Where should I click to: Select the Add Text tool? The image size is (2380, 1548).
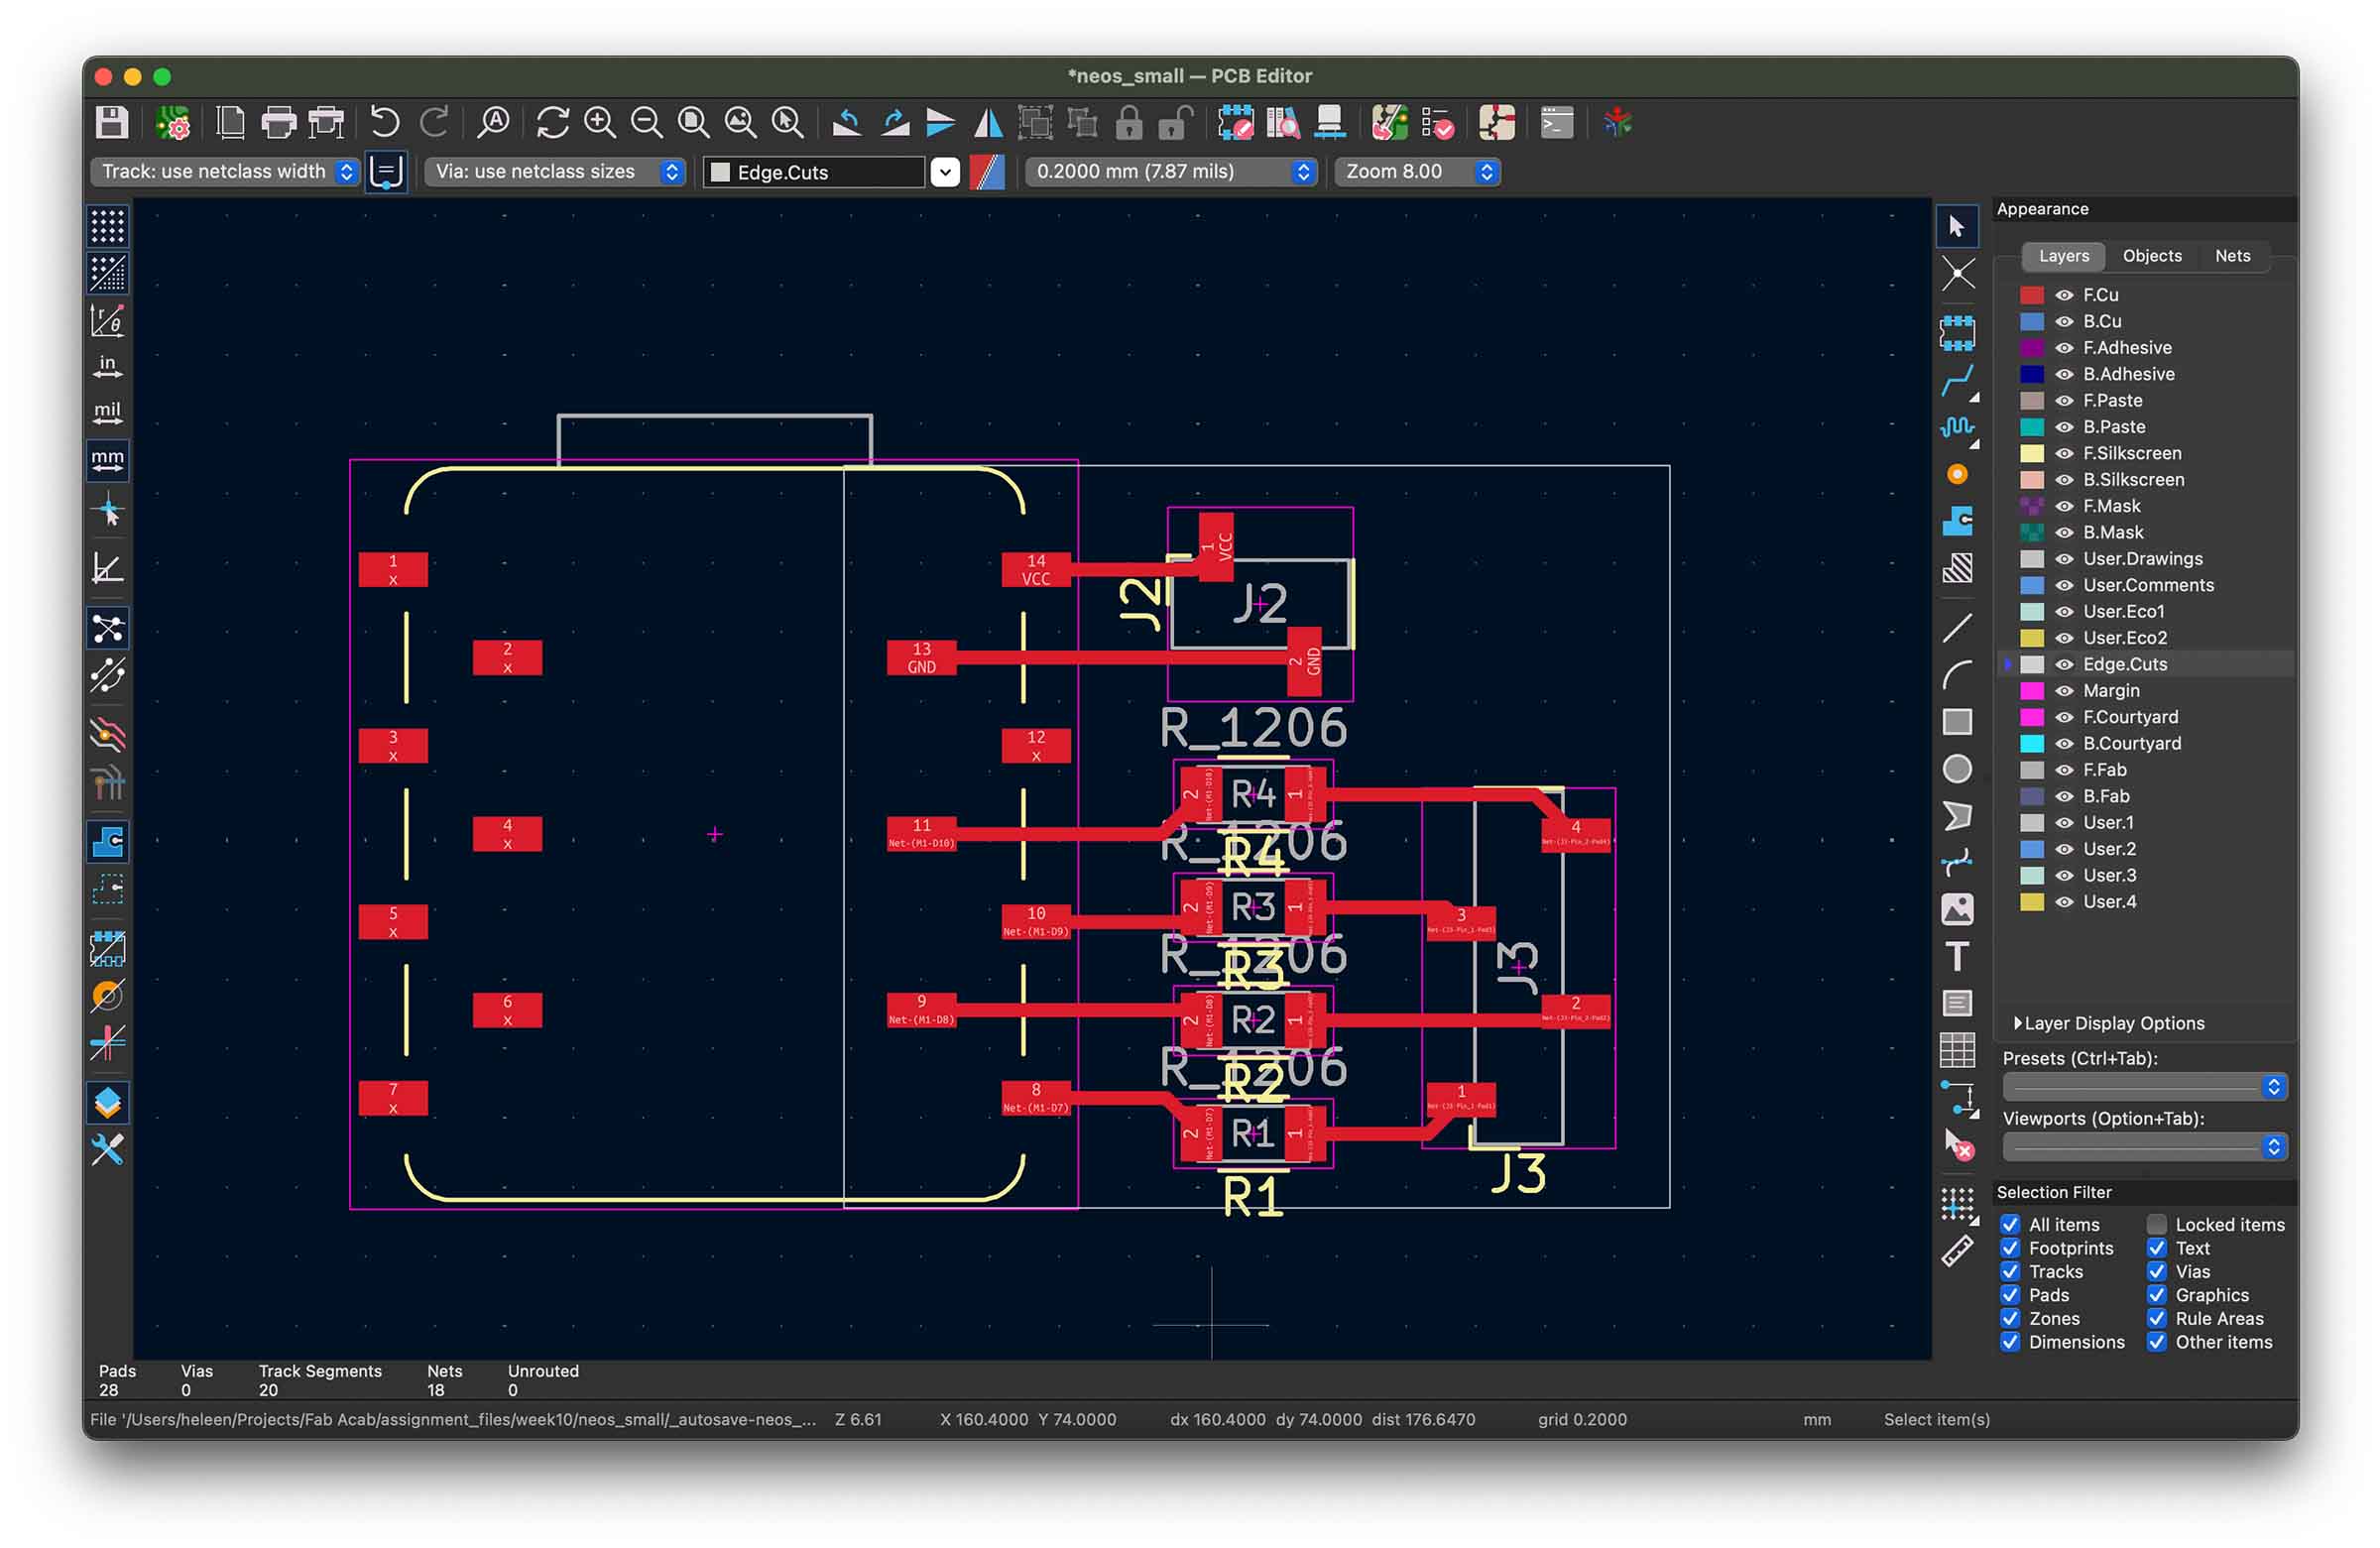click(1957, 956)
